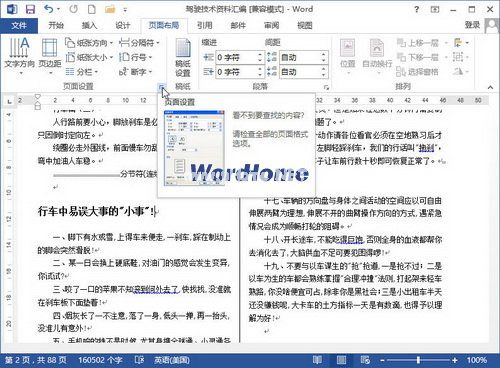The width and height of the screenshot is (500, 368).
Task: Open the 断字 hyphenation dropdown
Action: [135, 72]
